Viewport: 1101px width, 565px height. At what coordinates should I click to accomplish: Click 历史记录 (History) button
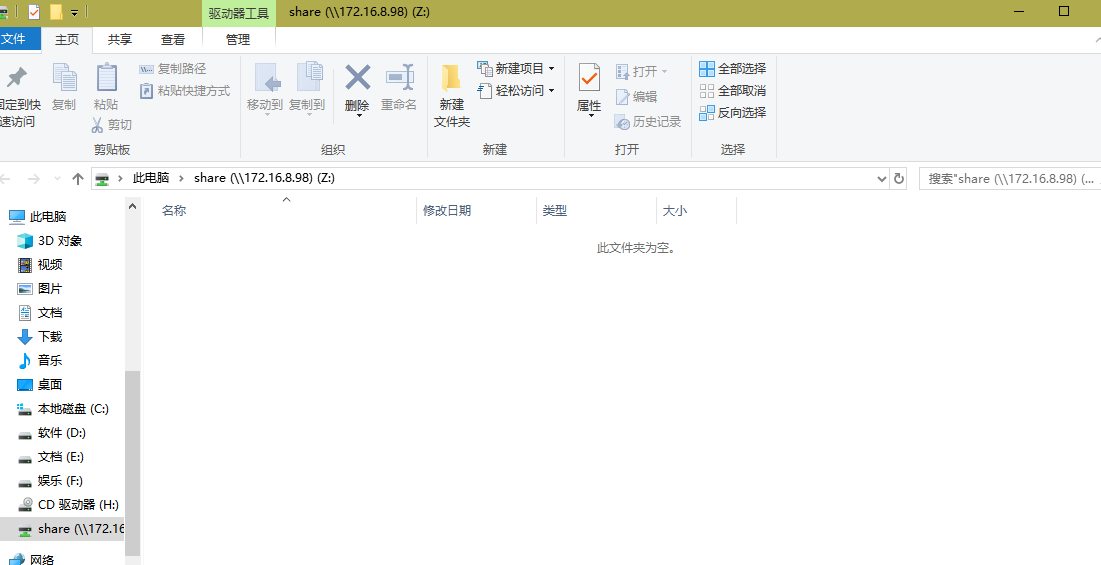click(x=647, y=122)
